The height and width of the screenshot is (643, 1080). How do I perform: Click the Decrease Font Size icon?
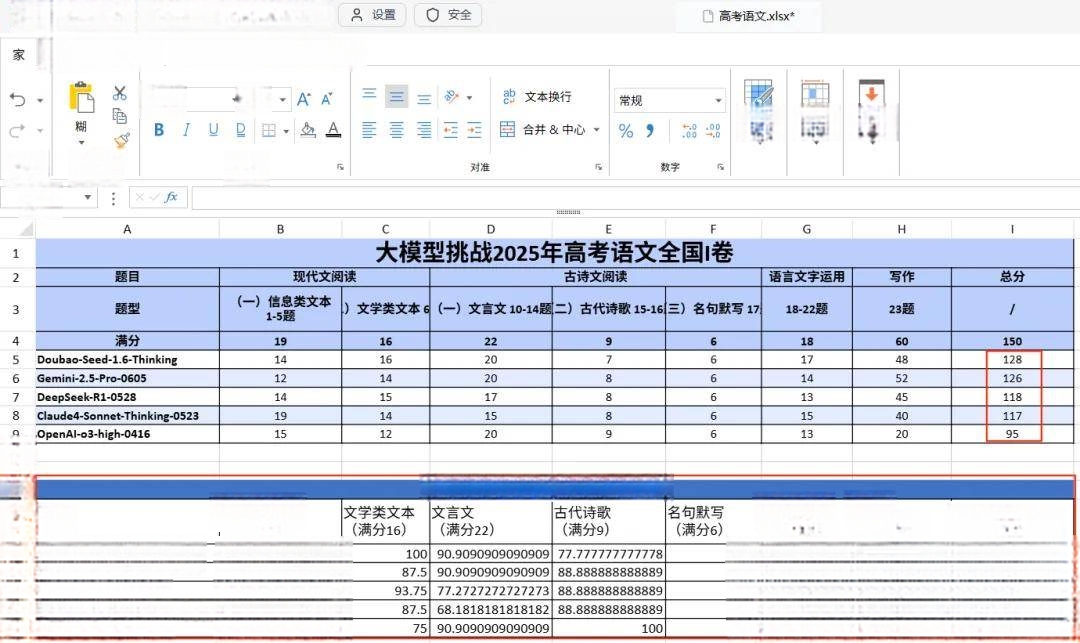[327, 99]
